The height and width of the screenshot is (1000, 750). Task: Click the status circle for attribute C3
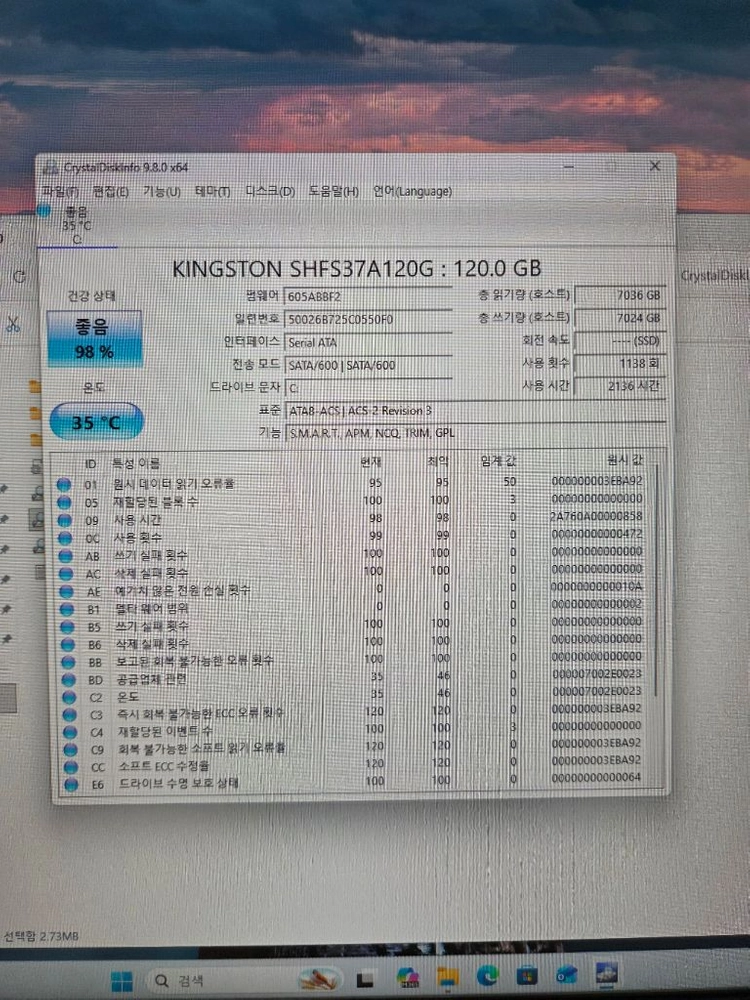[70, 715]
